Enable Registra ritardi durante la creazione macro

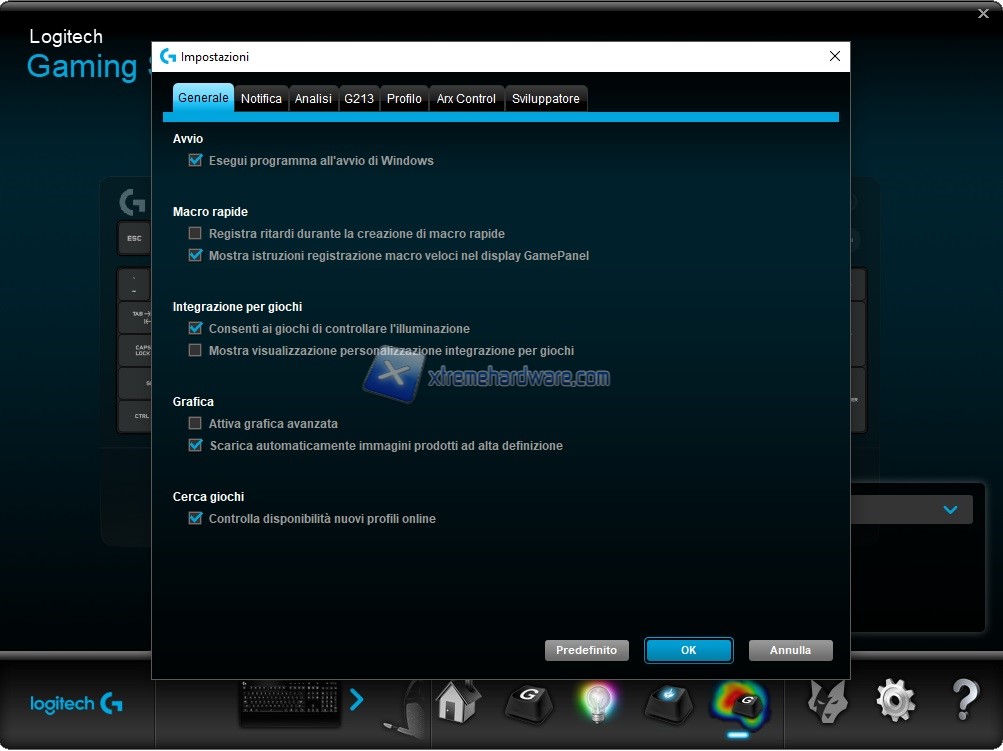click(196, 233)
